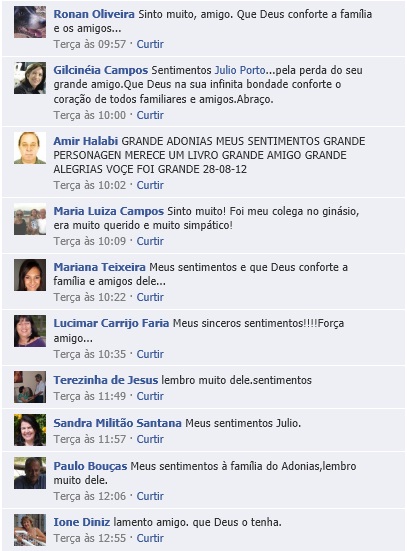Visit Sandra Militão Santana's profile name
This screenshot has height=551, width=407.
tap(117, 423)
